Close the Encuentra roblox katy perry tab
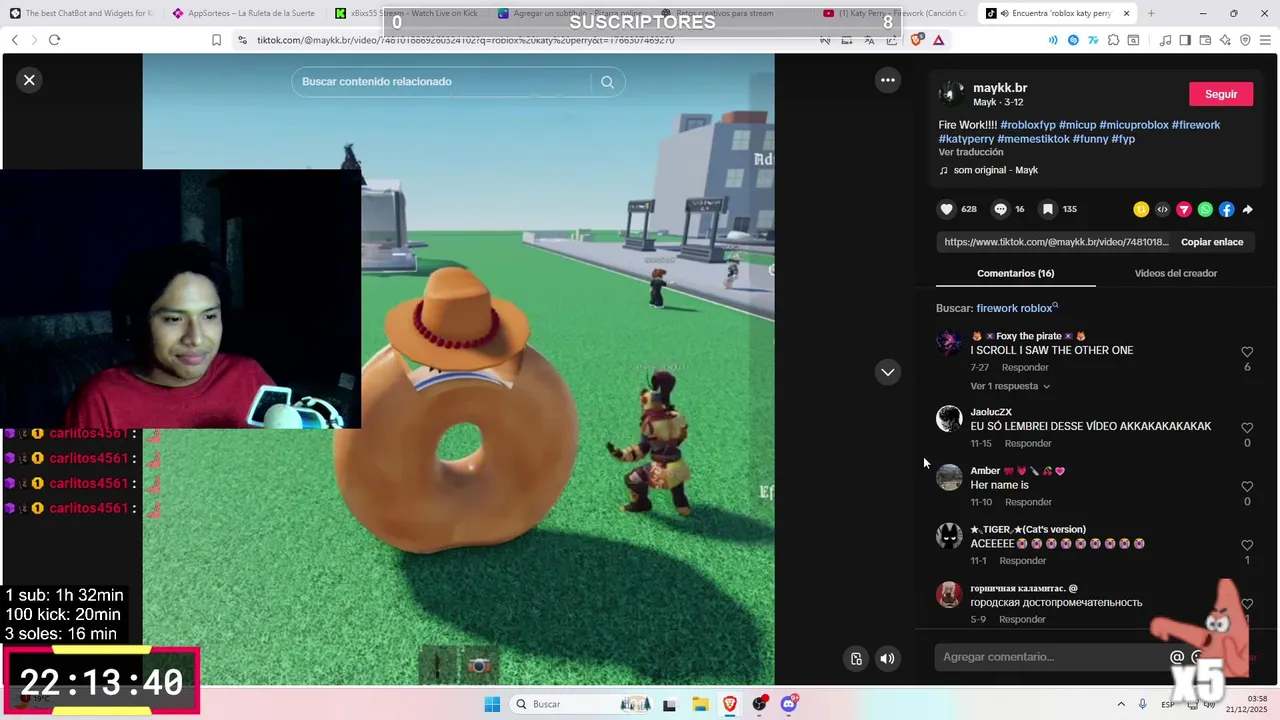 pos(1126,13)
